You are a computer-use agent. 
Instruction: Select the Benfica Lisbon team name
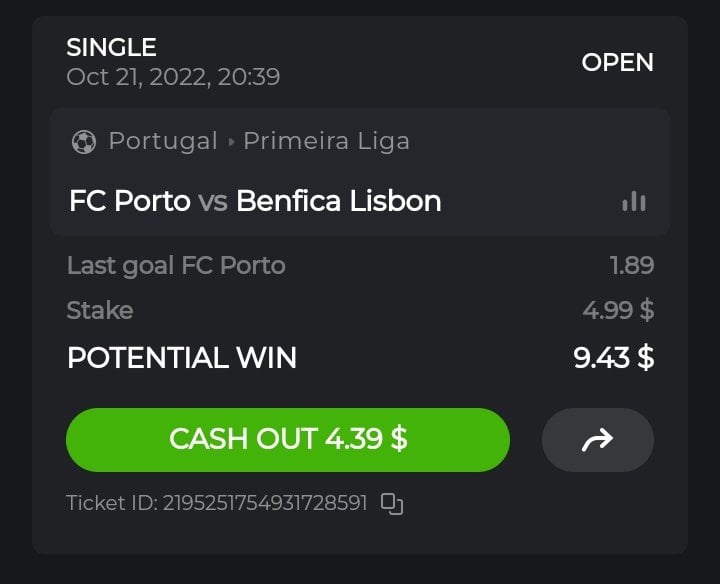coord(338,201)
